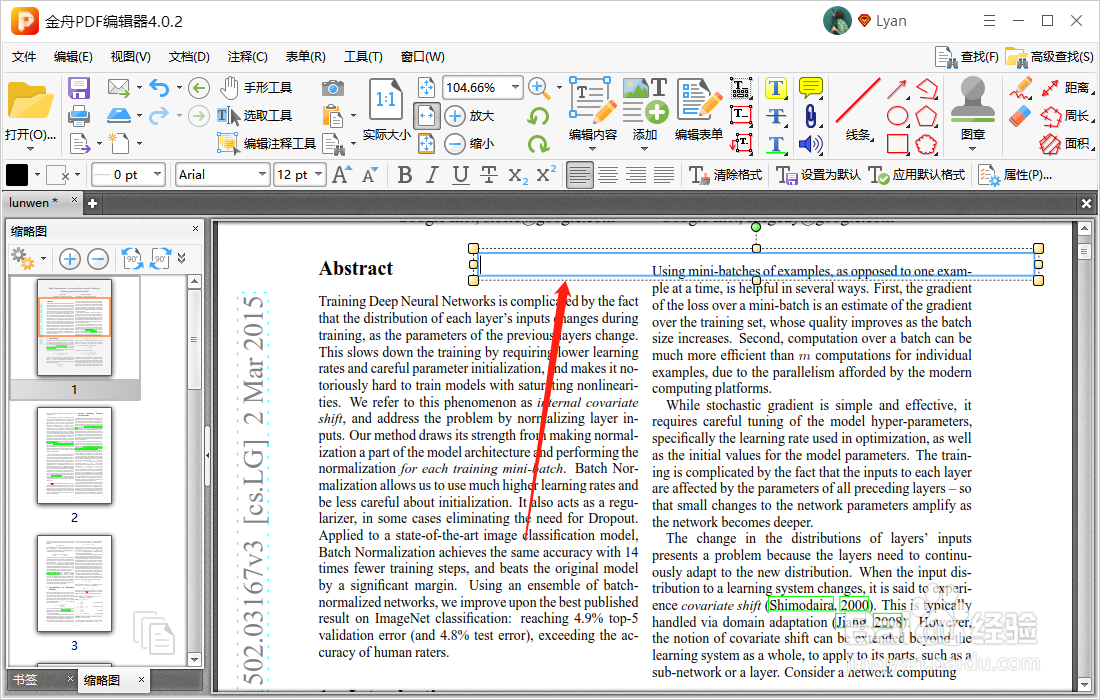Choose the strikethrough text annotation tool

(775, 116)
